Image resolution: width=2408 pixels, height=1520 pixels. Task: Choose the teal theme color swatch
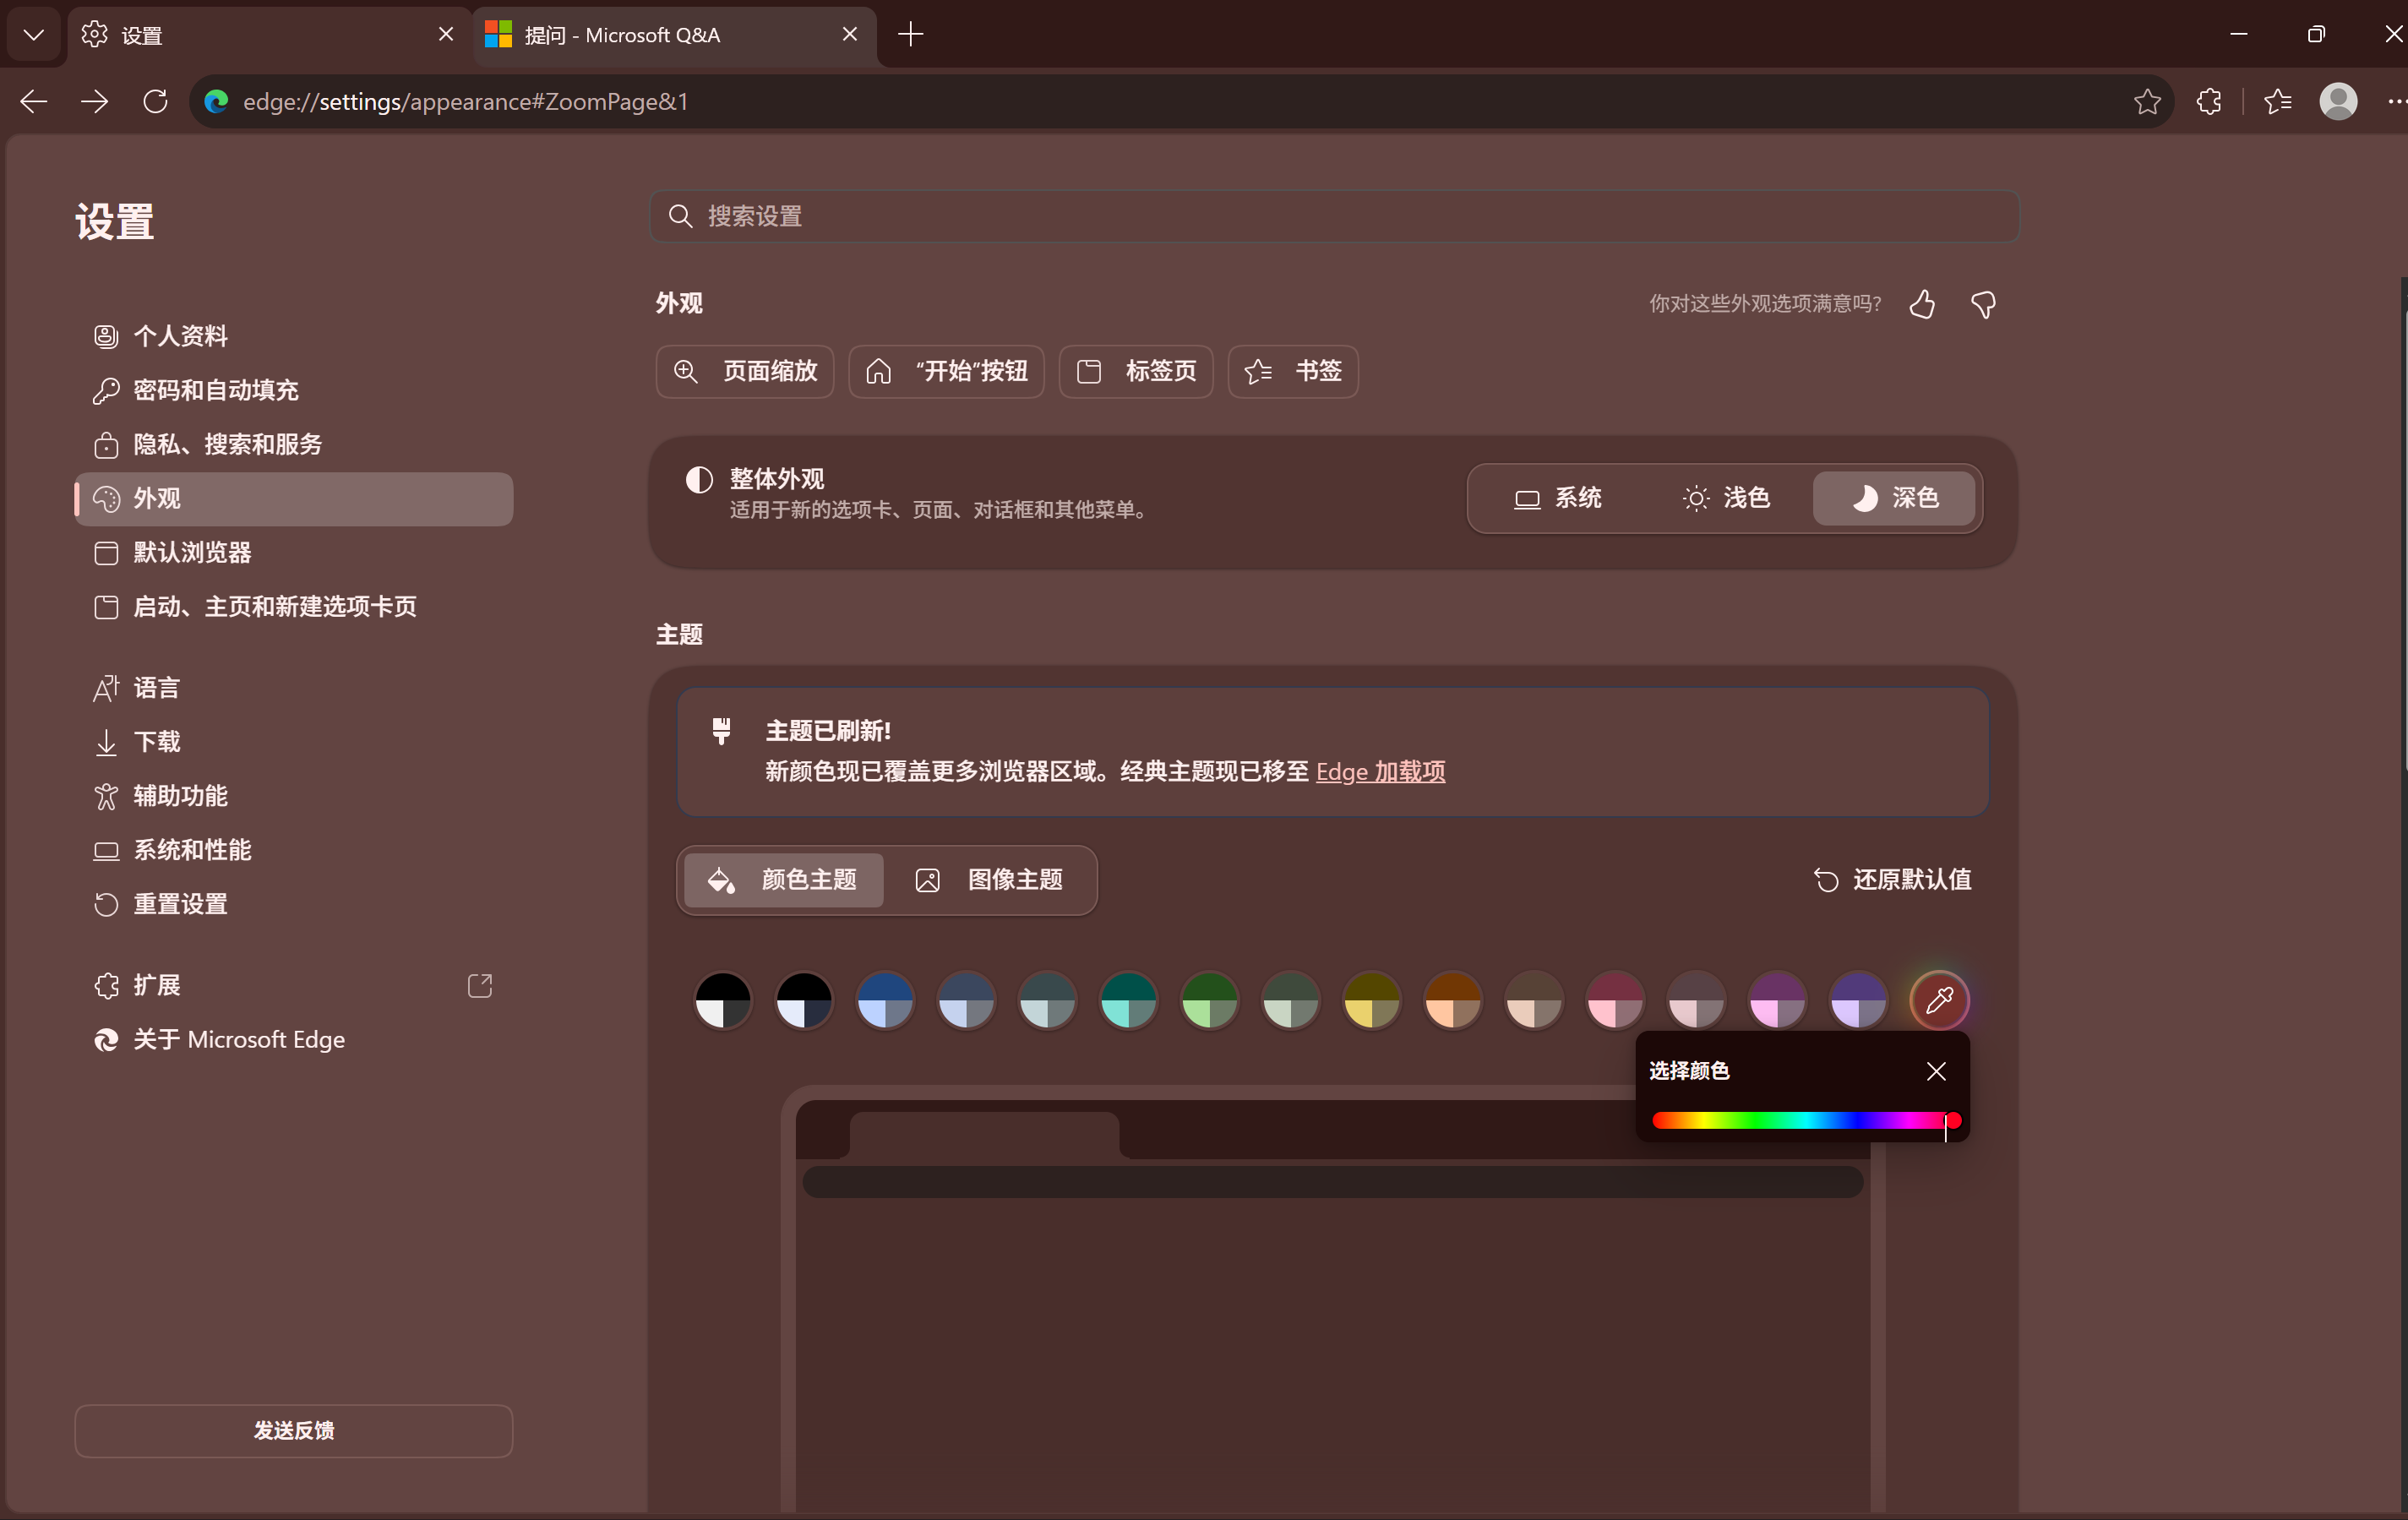click(x=1128, y=999)
